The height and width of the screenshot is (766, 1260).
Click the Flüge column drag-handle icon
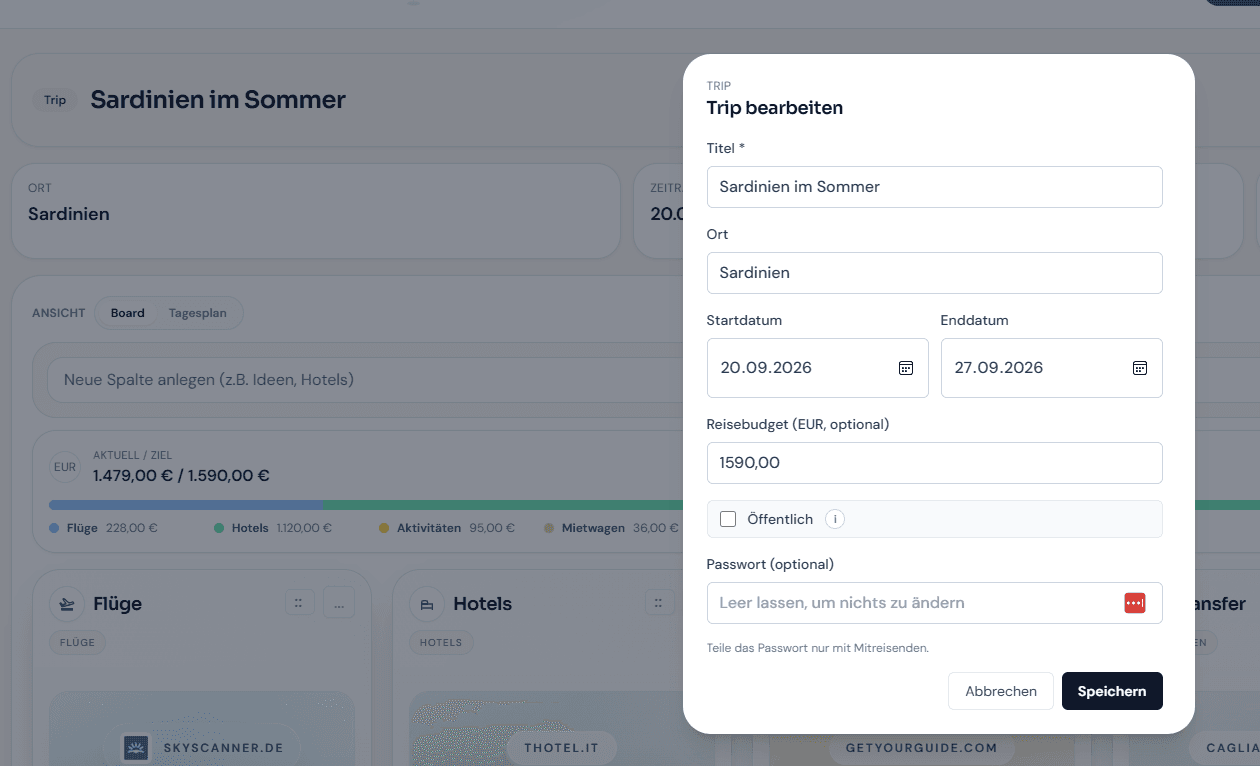point(300,603)
